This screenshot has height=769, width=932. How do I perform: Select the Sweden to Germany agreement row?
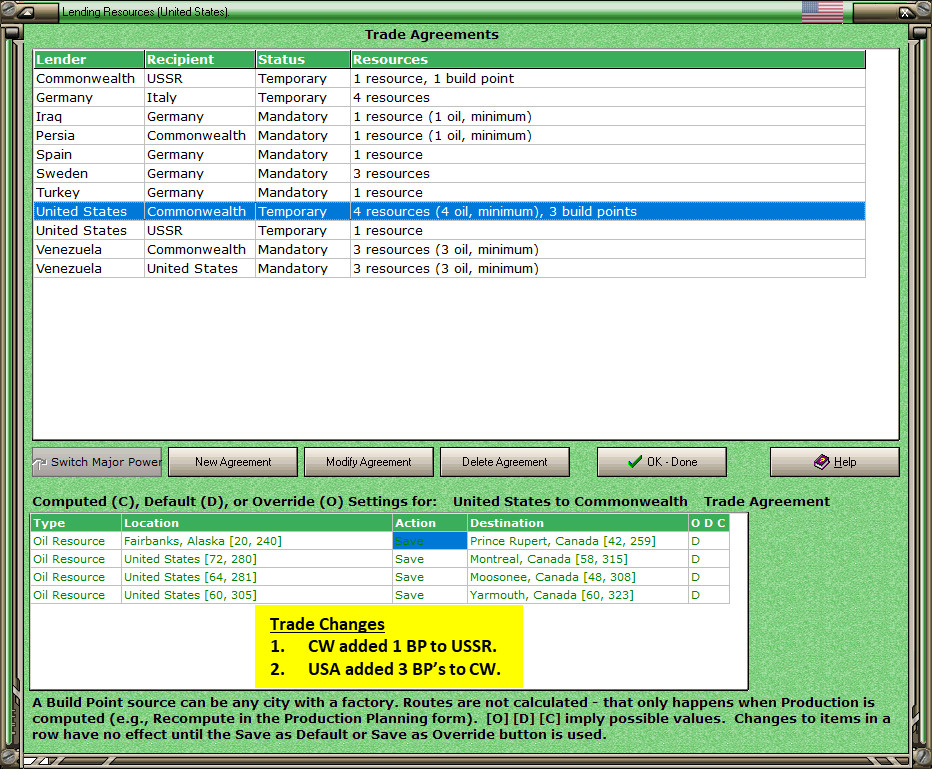449,174
